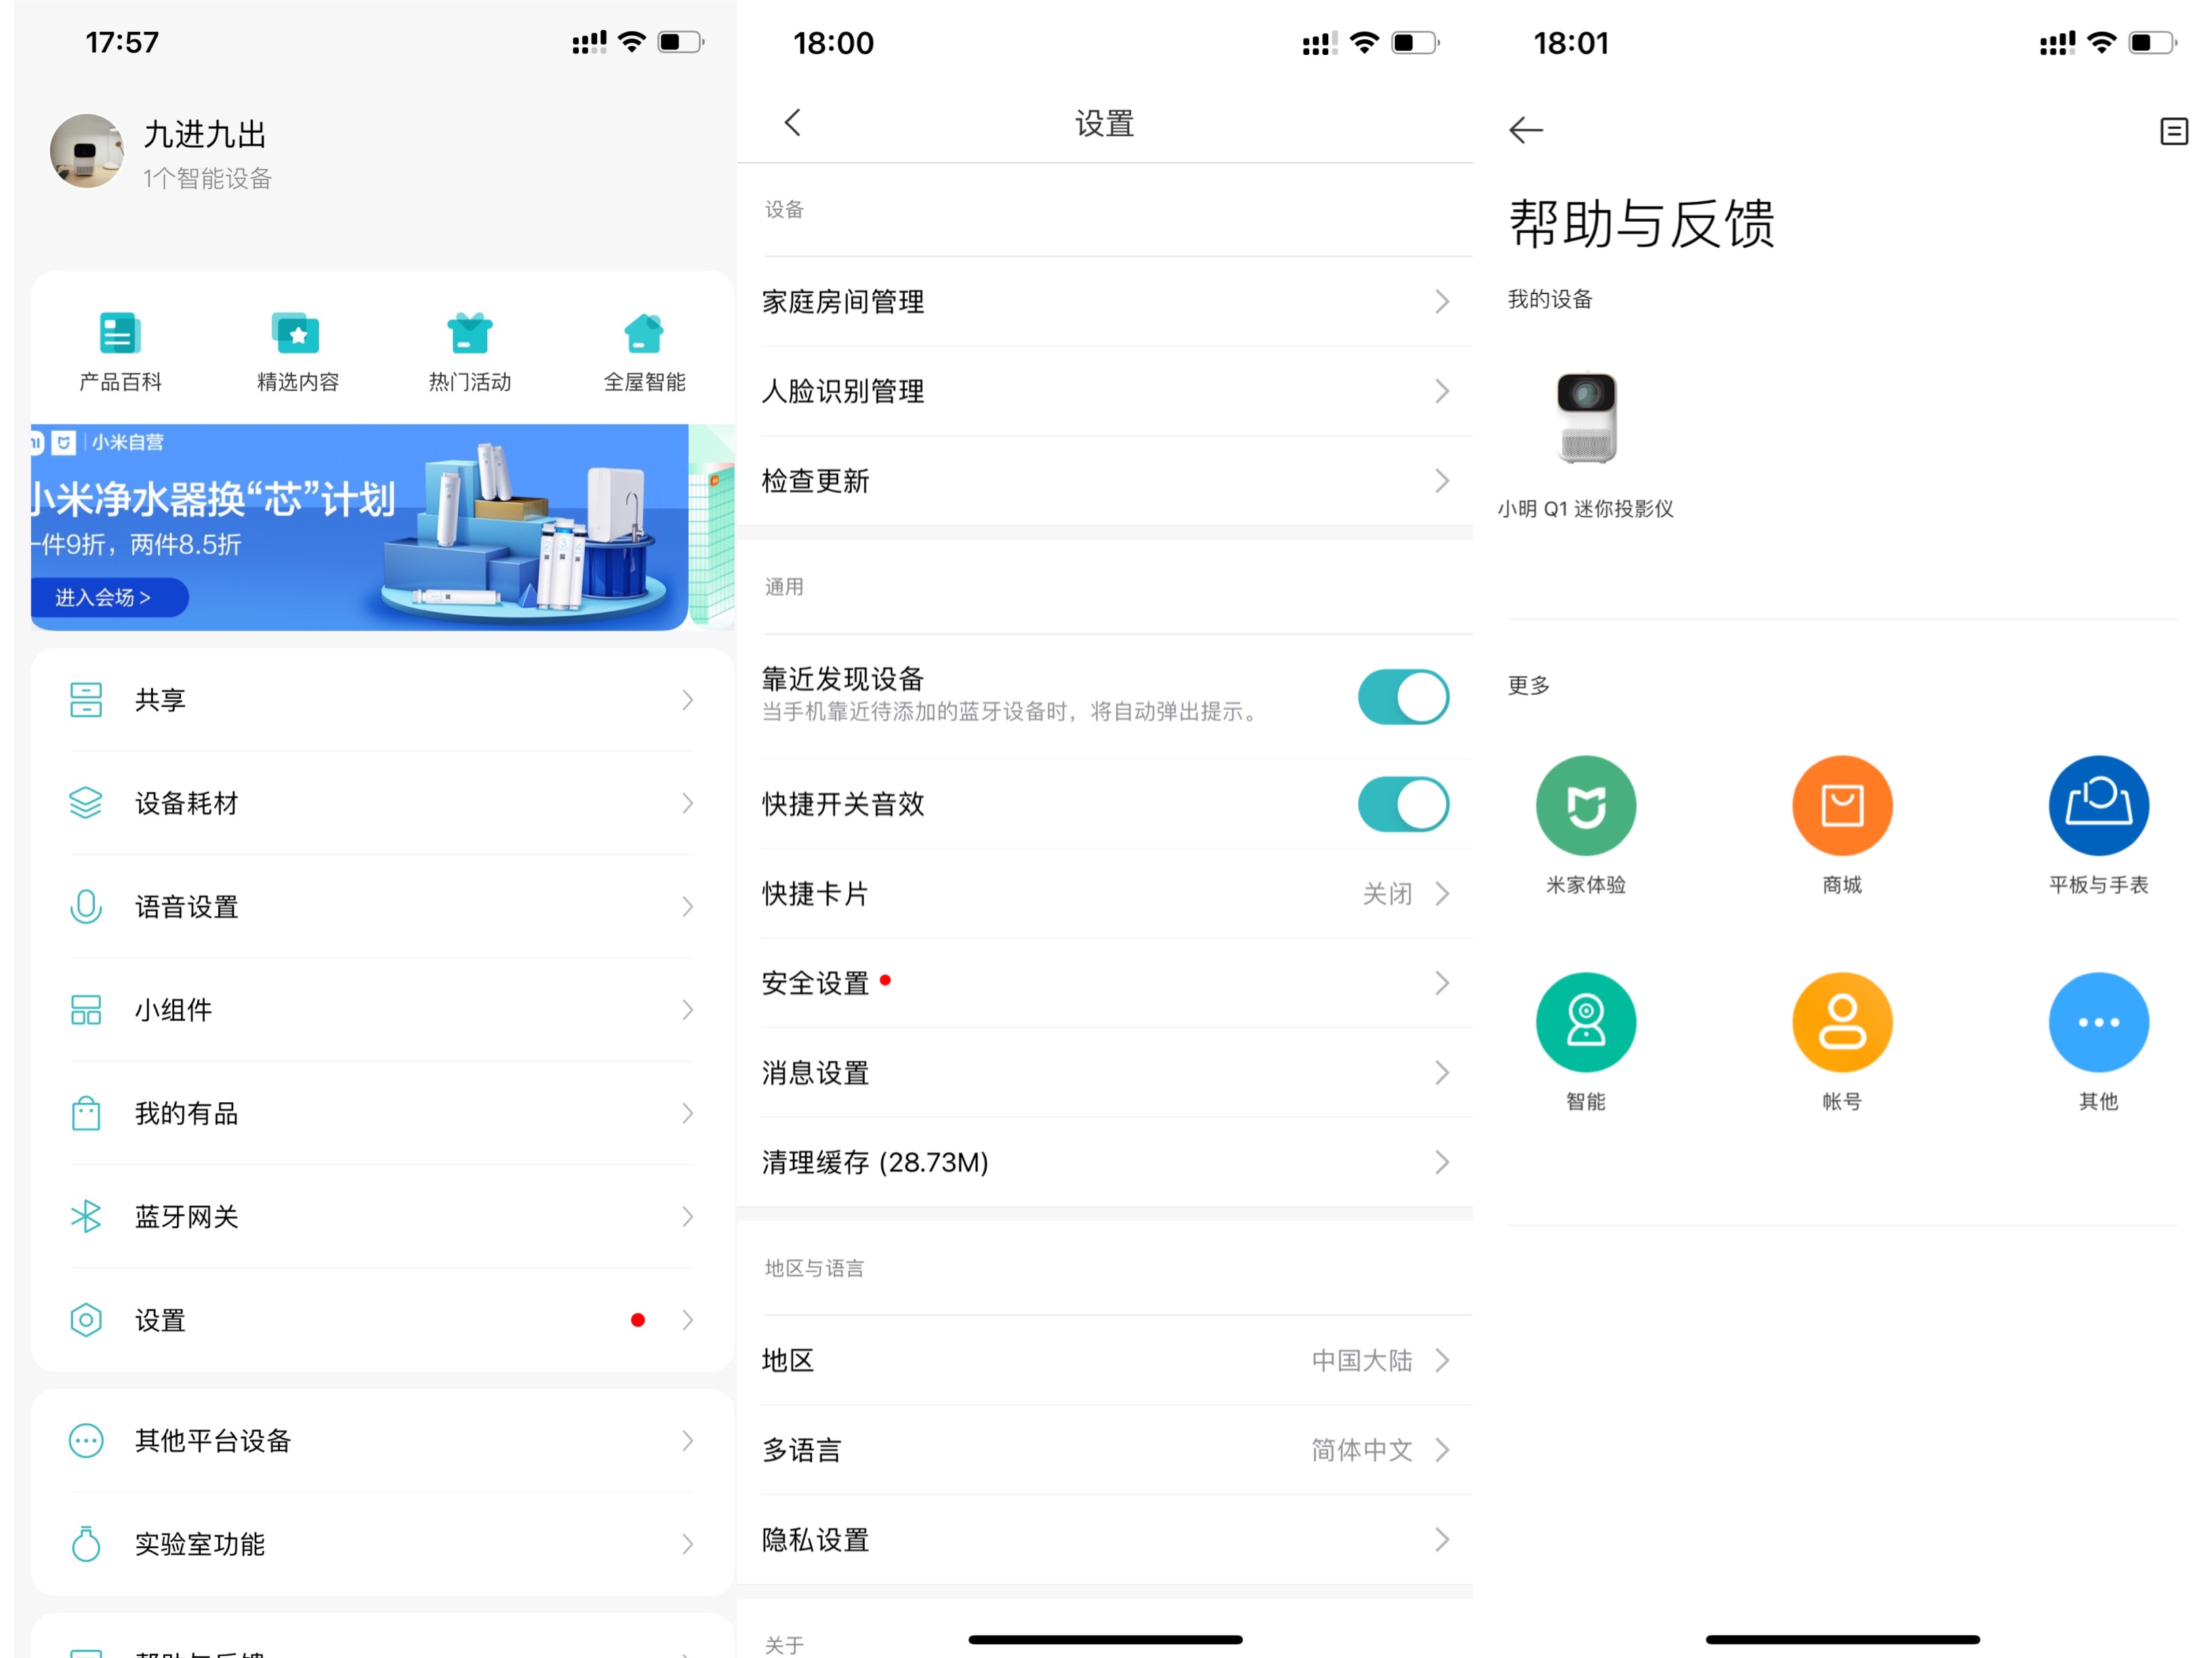Expand 家庭房间管理 row chevron
Viewport: 2212px width, 1658px height.
point(1442,302)
